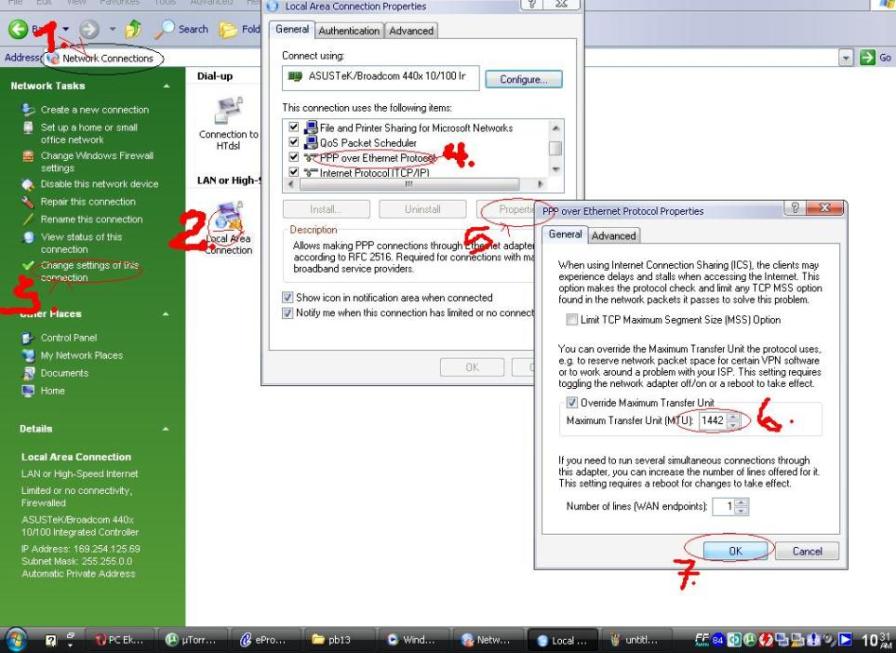
Task: Open My Network Places link
Action: click(x=81, y=356)
